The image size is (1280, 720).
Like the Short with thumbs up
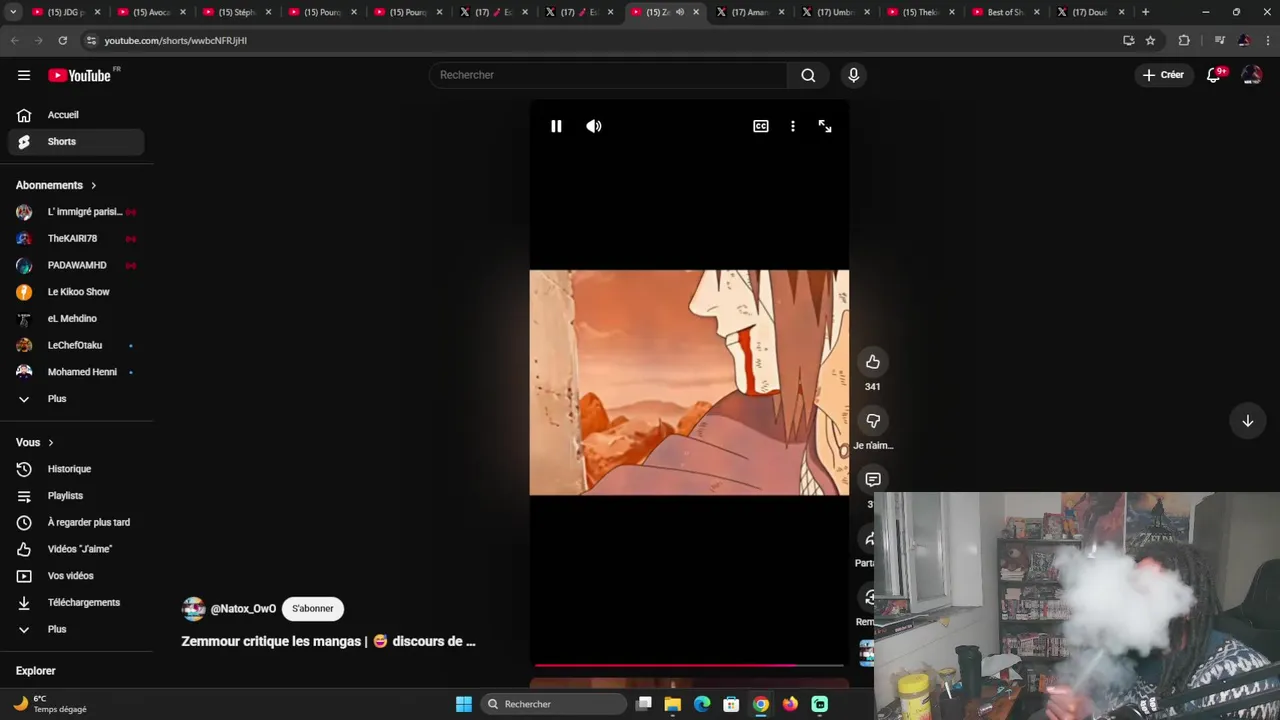(x=873, y=362)
